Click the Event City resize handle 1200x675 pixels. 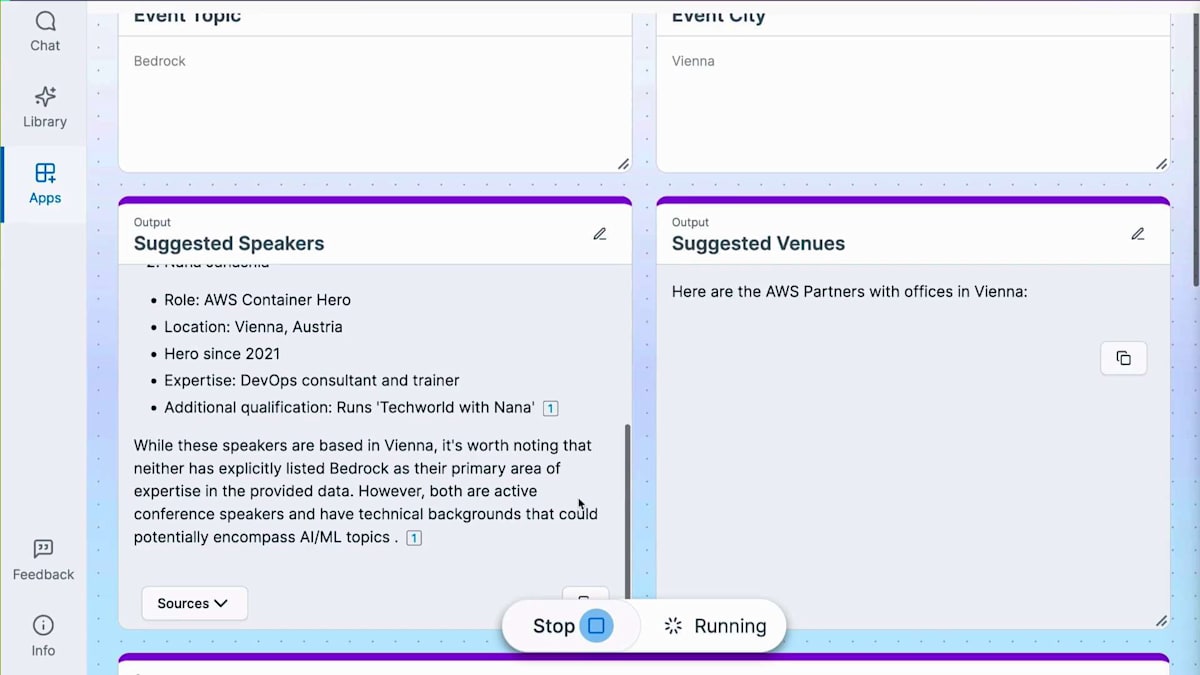pyautogui.click(x=1161, y=164)
